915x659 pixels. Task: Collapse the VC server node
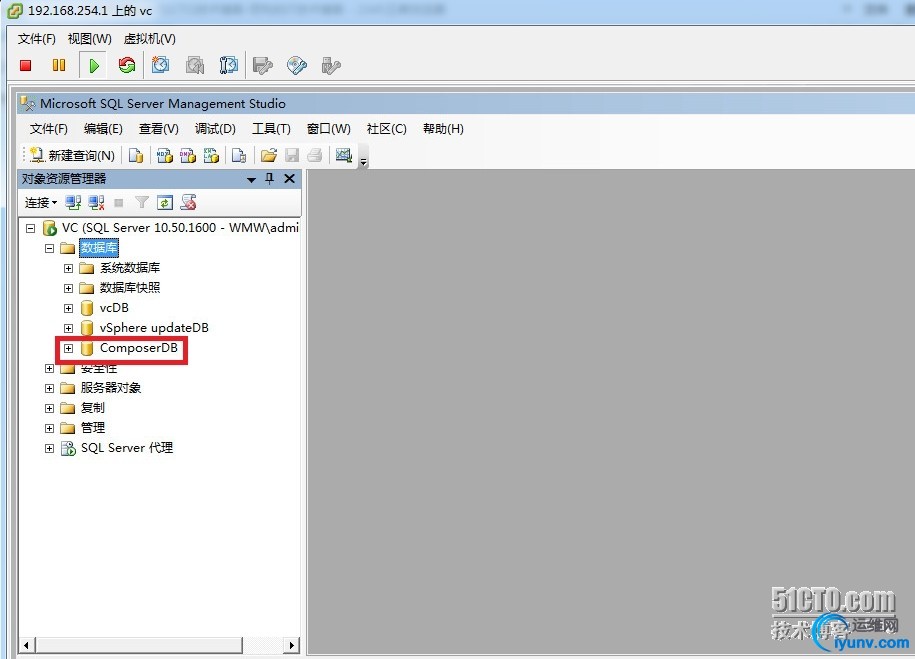[30, 229]
